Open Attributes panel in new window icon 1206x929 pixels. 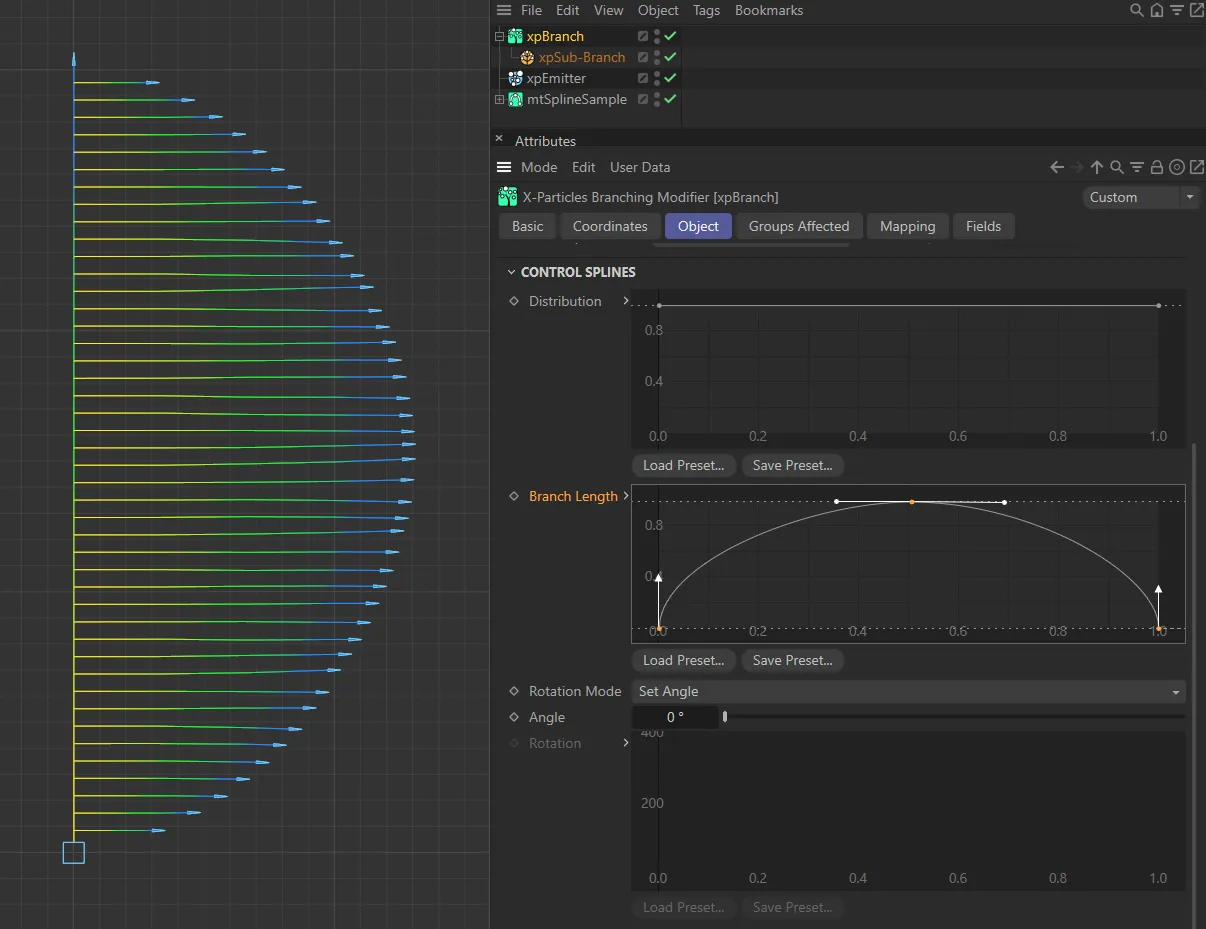(1197, 168)
